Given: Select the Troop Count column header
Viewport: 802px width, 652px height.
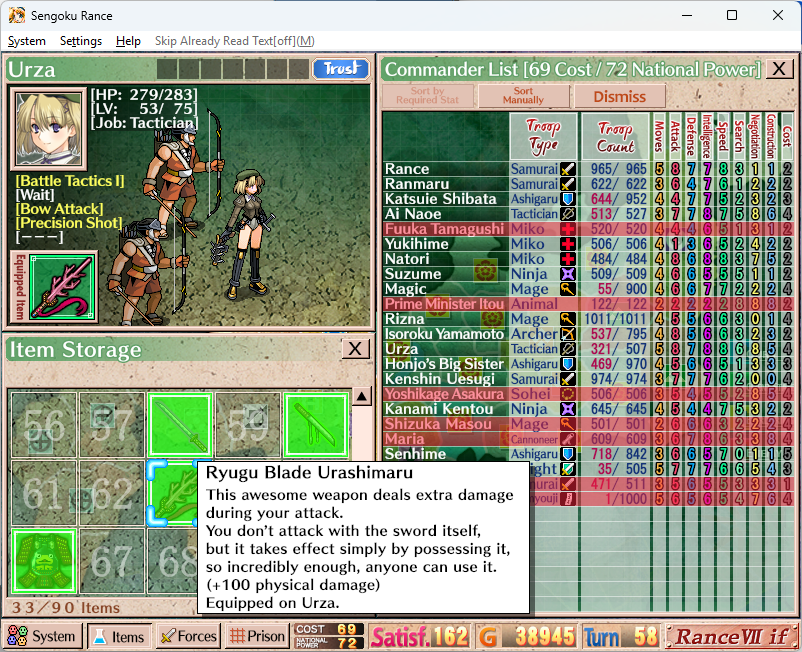Looking at the screenshot, I should click(x=616, y=136).
